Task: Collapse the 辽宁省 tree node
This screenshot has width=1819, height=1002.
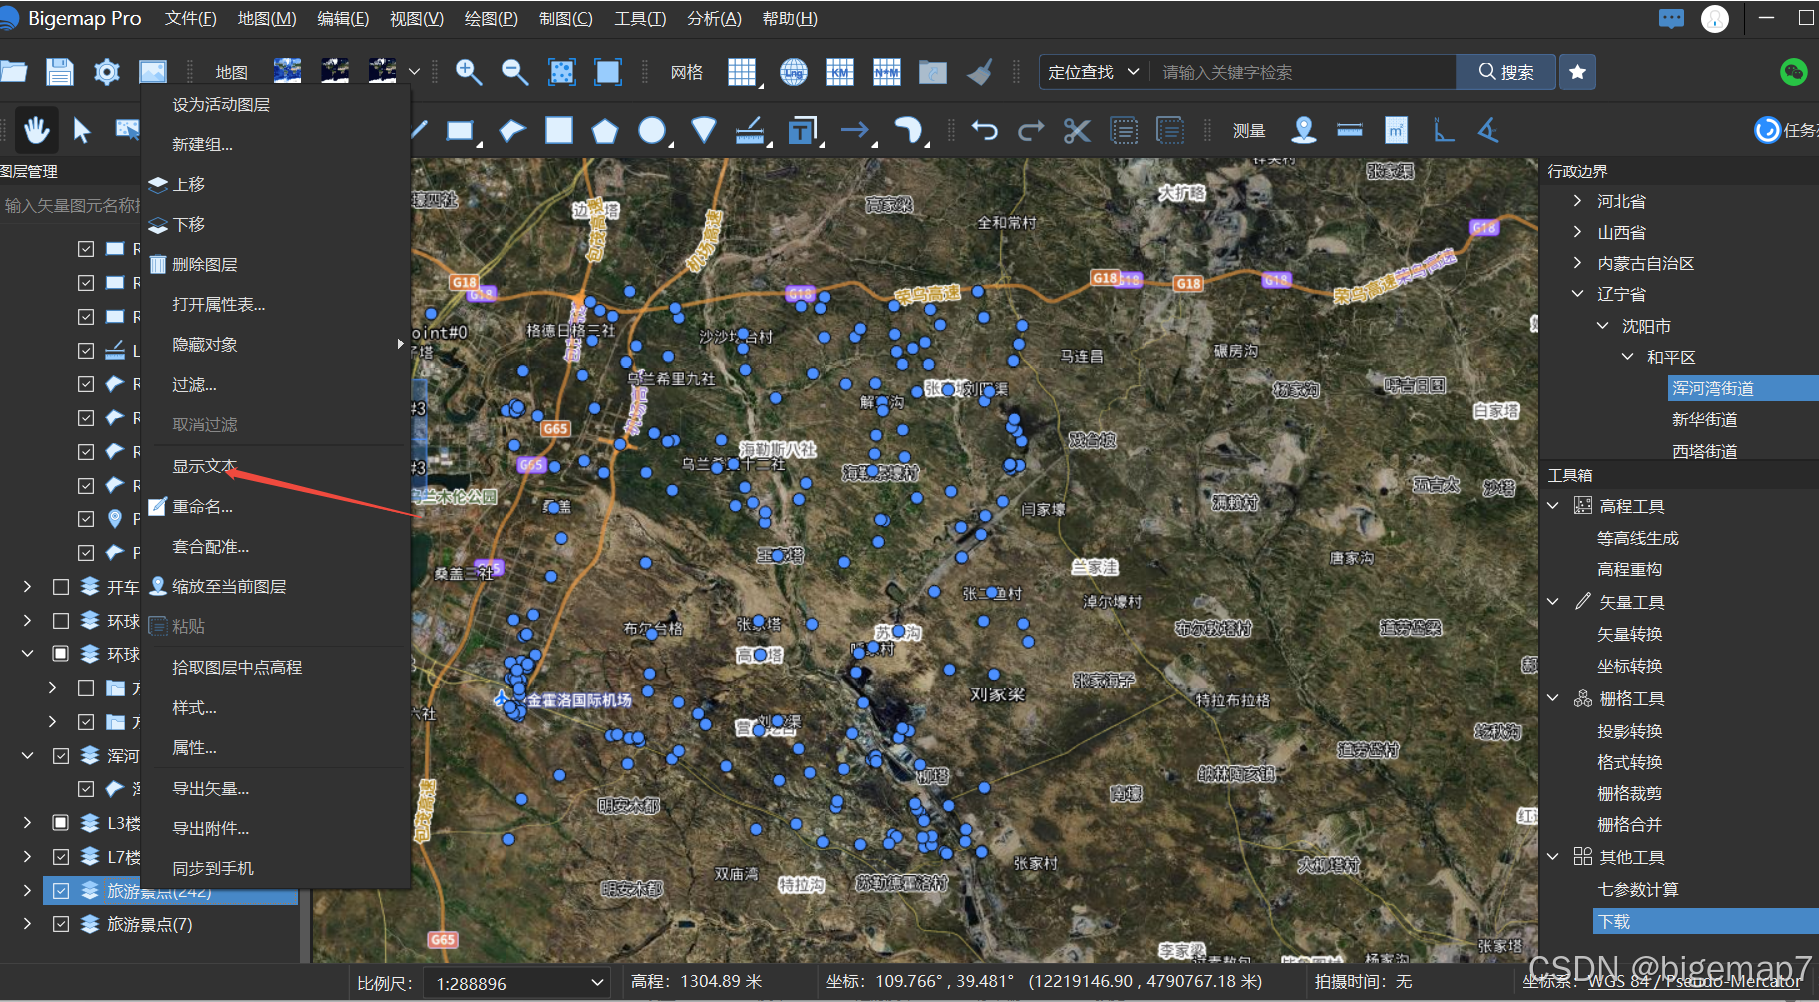Action: 1577,294
